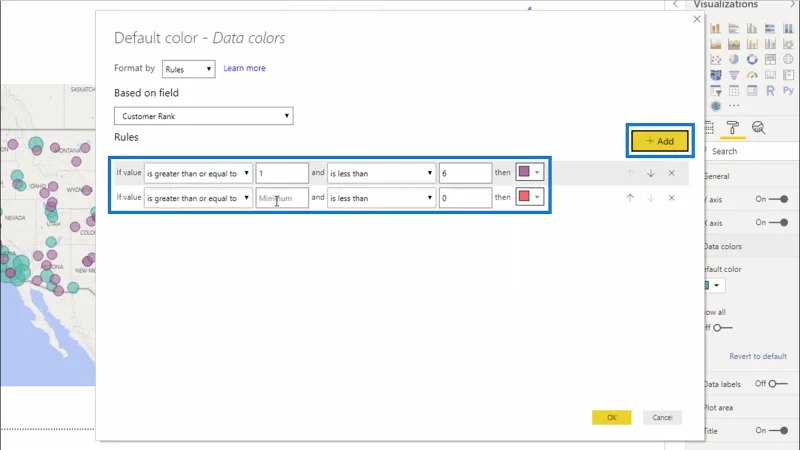Toggle the X axis switch
Image resolution: width=800 pixels, height=450 pixels.
pos(779,222)
